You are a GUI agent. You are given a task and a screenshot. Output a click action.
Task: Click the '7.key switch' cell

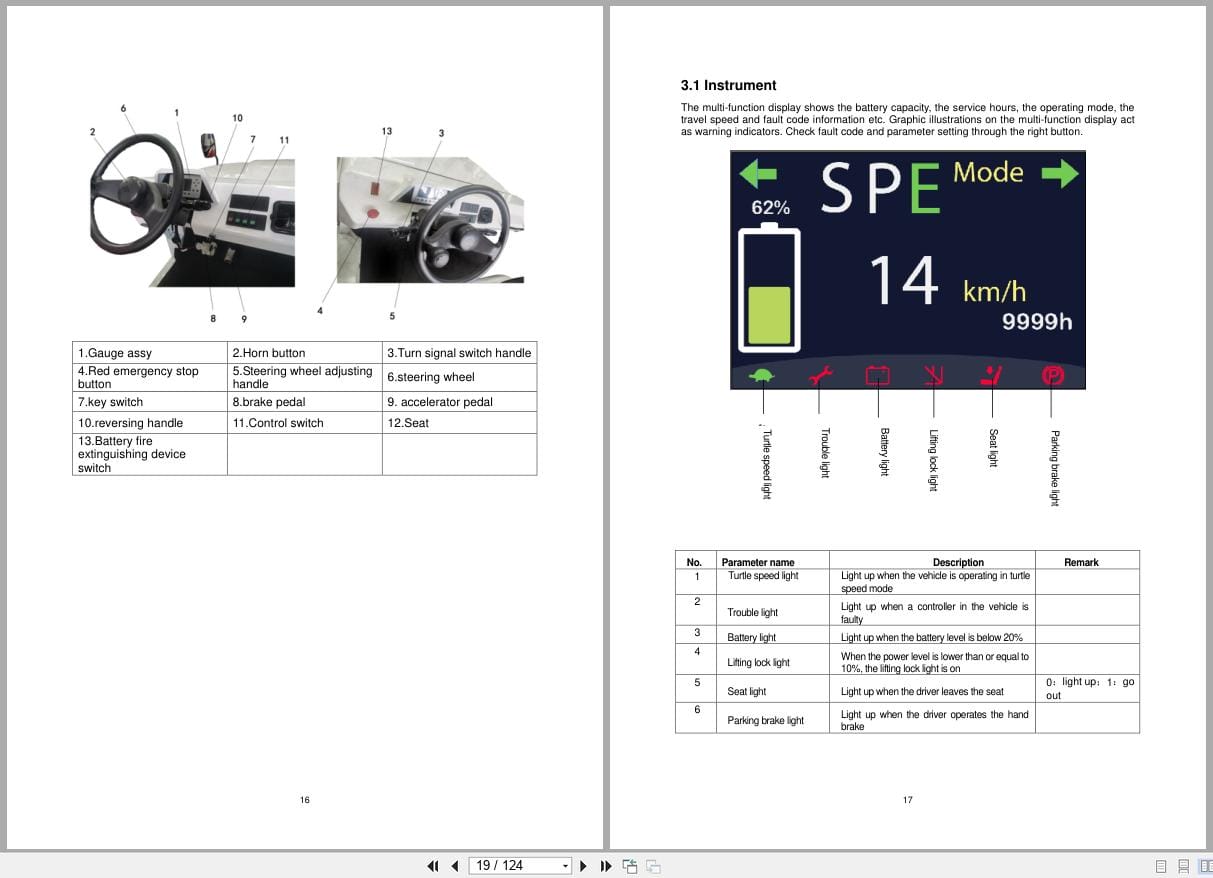[150, 402]
